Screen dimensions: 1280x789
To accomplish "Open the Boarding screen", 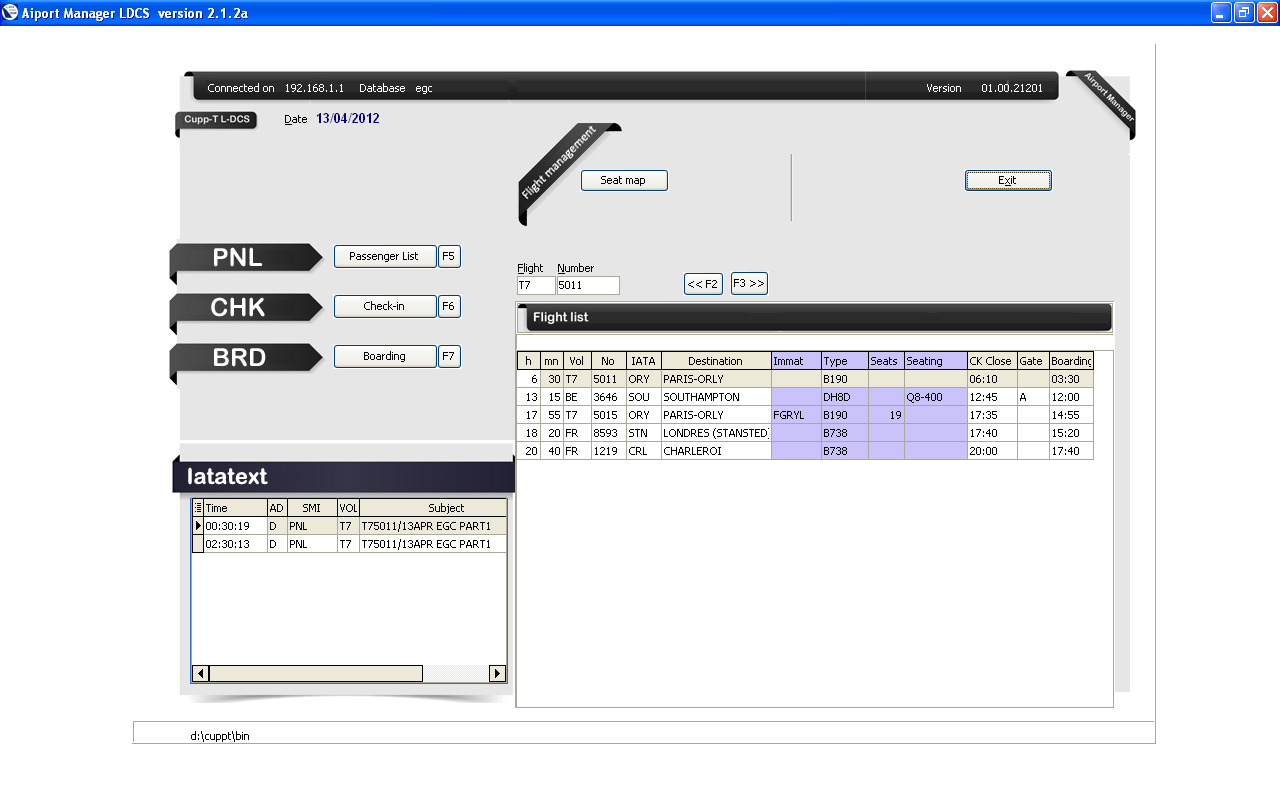I will click(x=384, y=357).
